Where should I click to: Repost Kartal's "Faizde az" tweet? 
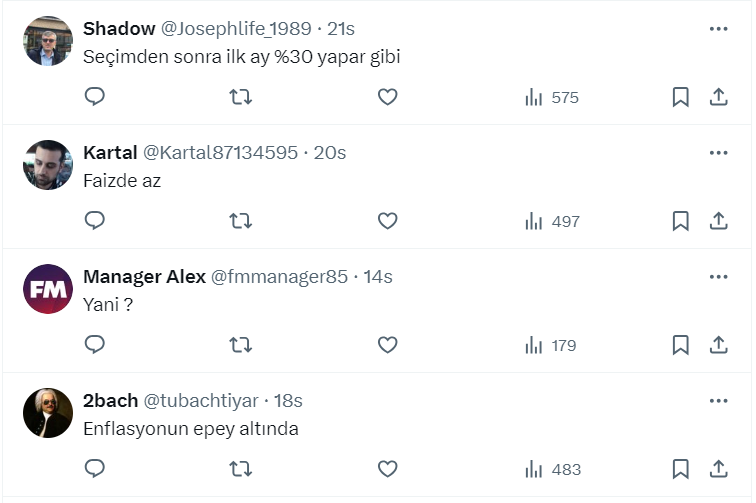(x=241, y=221)
